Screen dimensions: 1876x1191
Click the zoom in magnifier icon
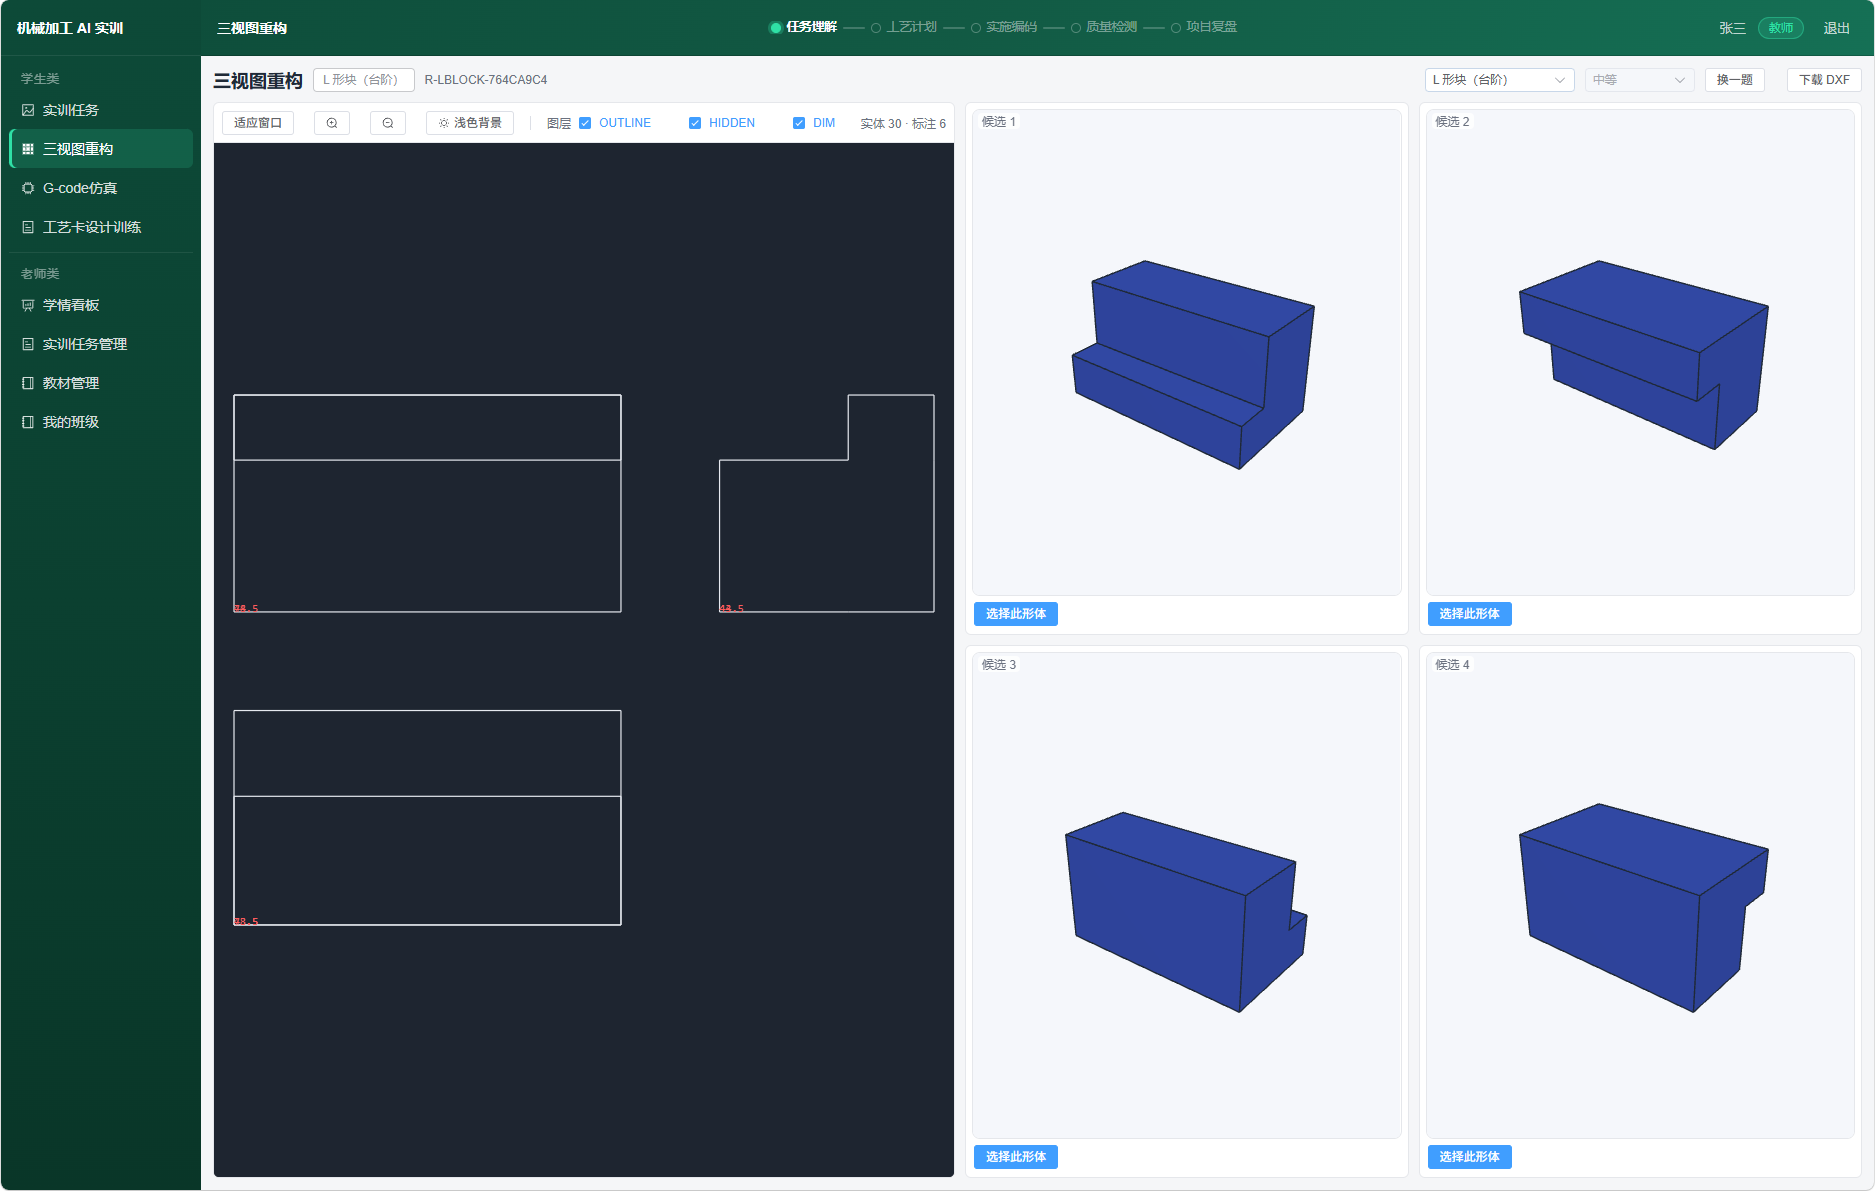(332, 123)
